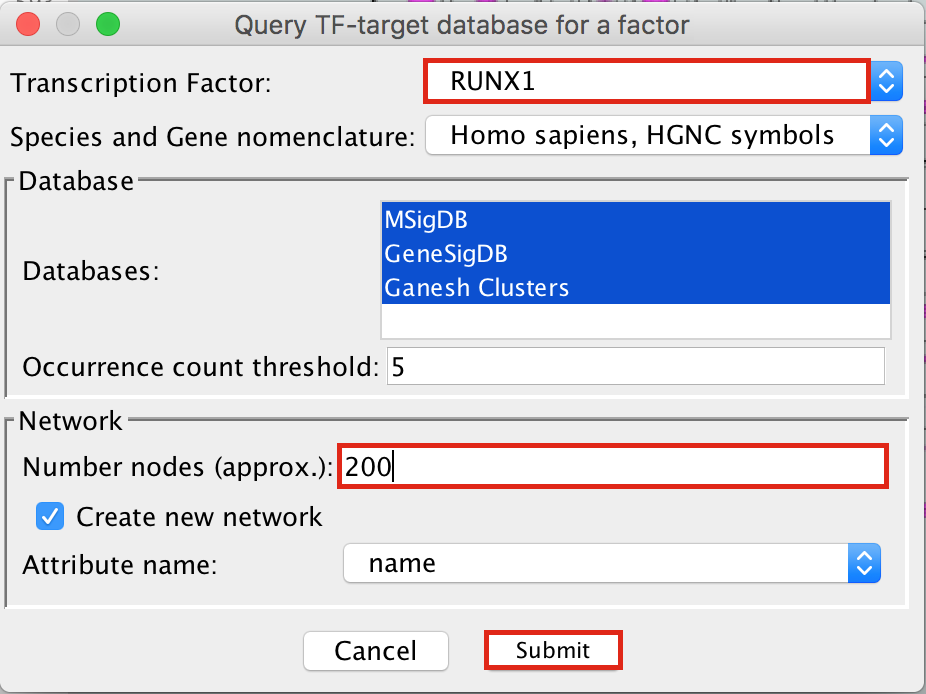
Task: Click the Number nodes input field
Action: (x=612, y=467)
